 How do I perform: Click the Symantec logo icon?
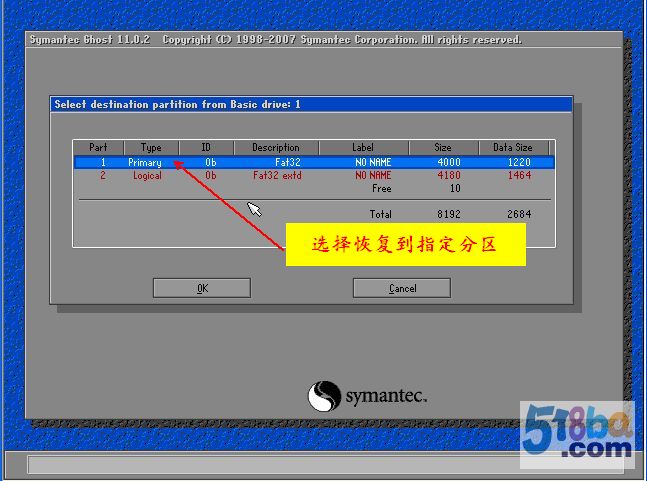pyautogui.click(x=324, y=396)
